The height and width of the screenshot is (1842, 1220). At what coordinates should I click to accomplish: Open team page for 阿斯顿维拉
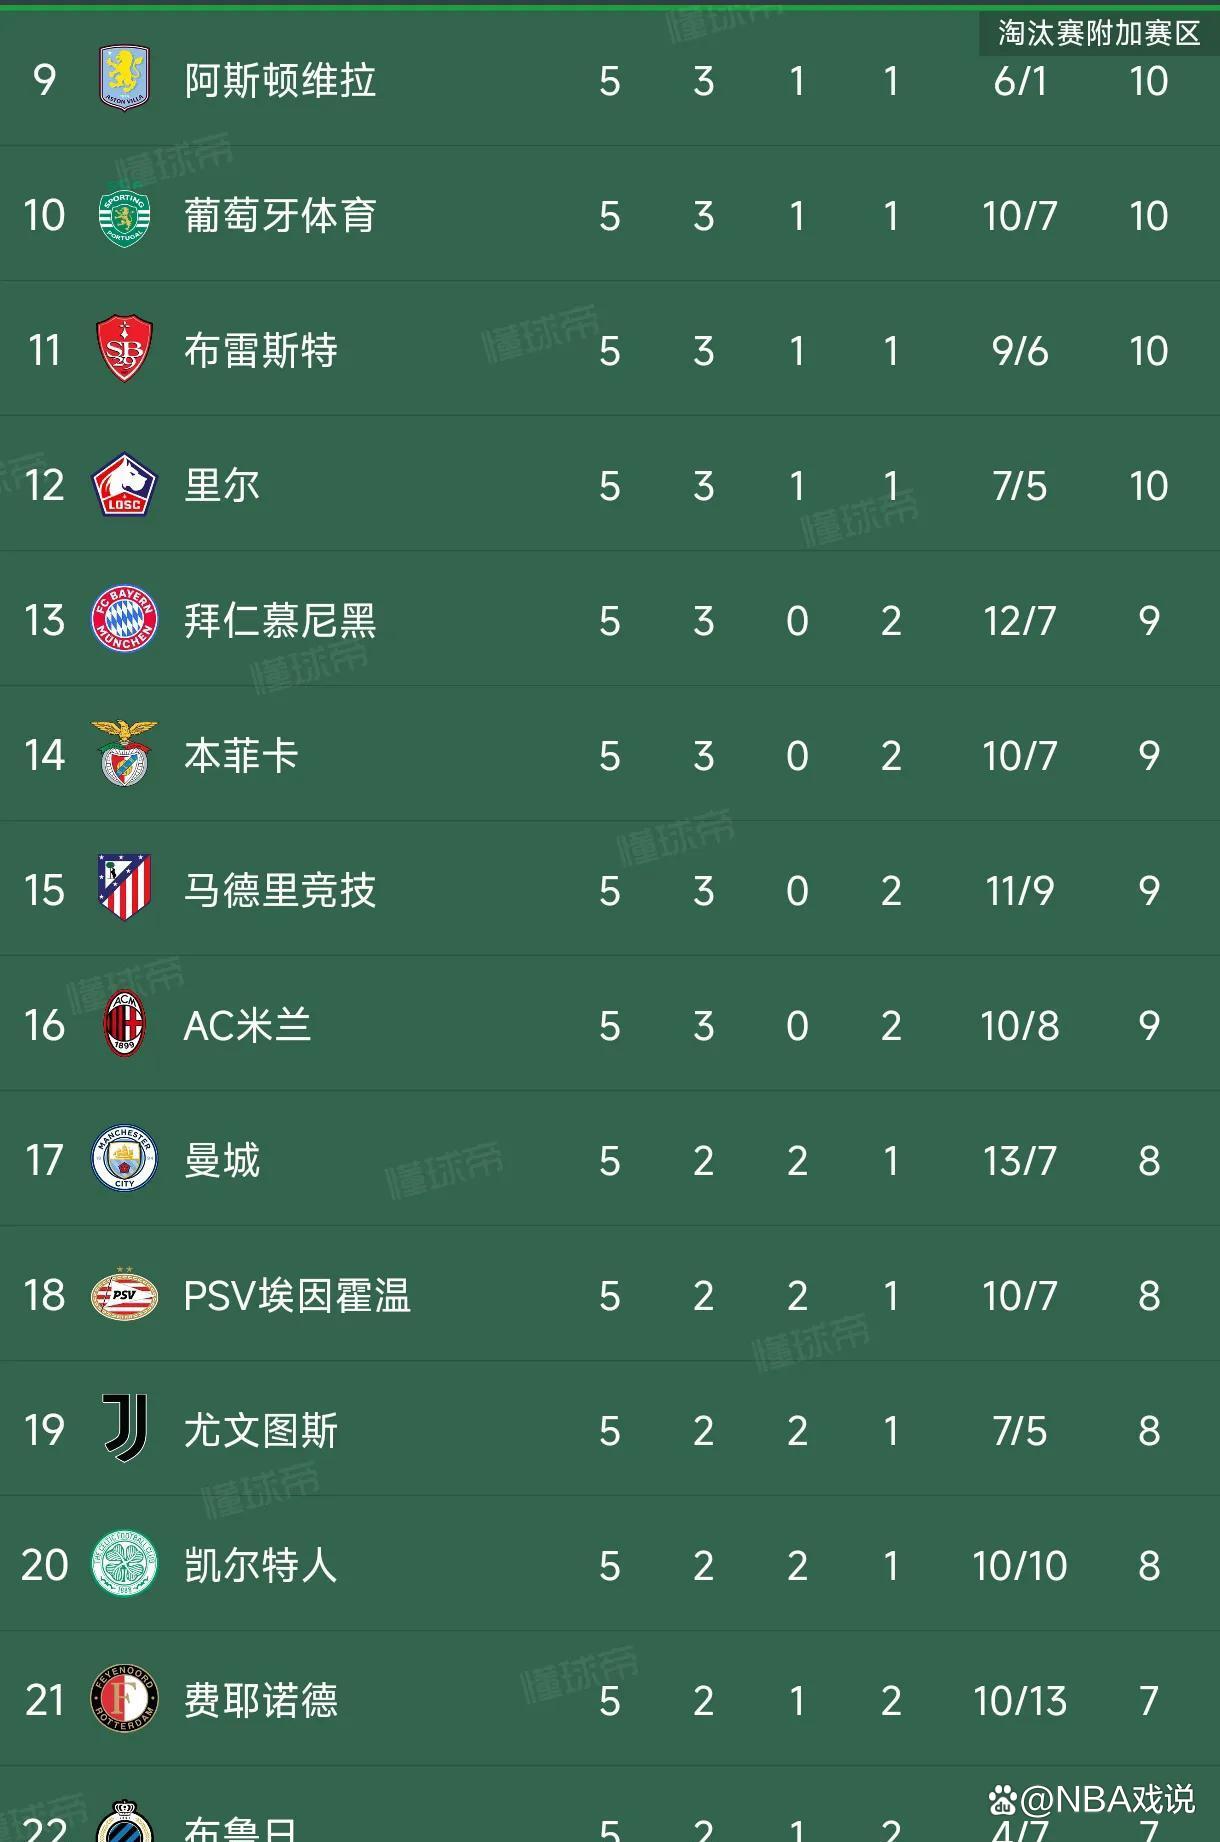(x=280, y=81)
